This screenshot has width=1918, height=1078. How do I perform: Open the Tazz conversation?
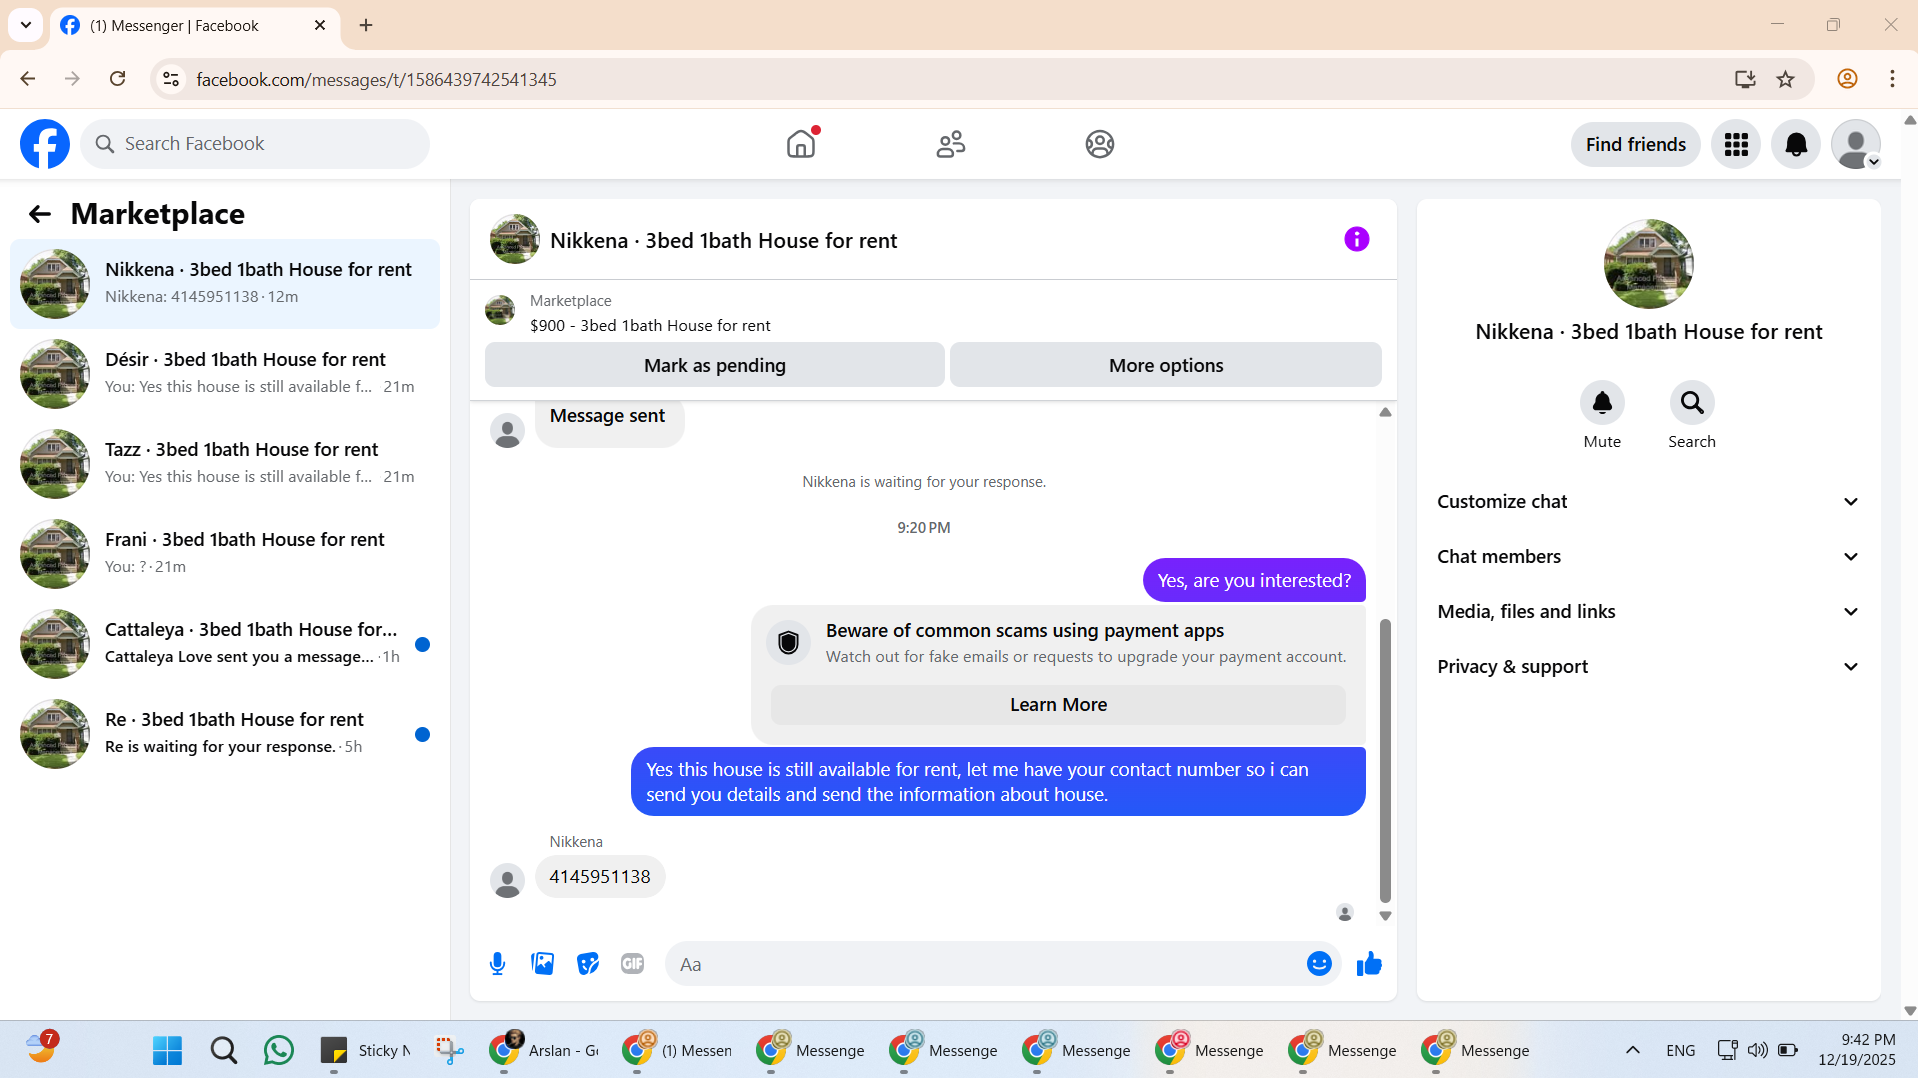click(x=225, y=464)
